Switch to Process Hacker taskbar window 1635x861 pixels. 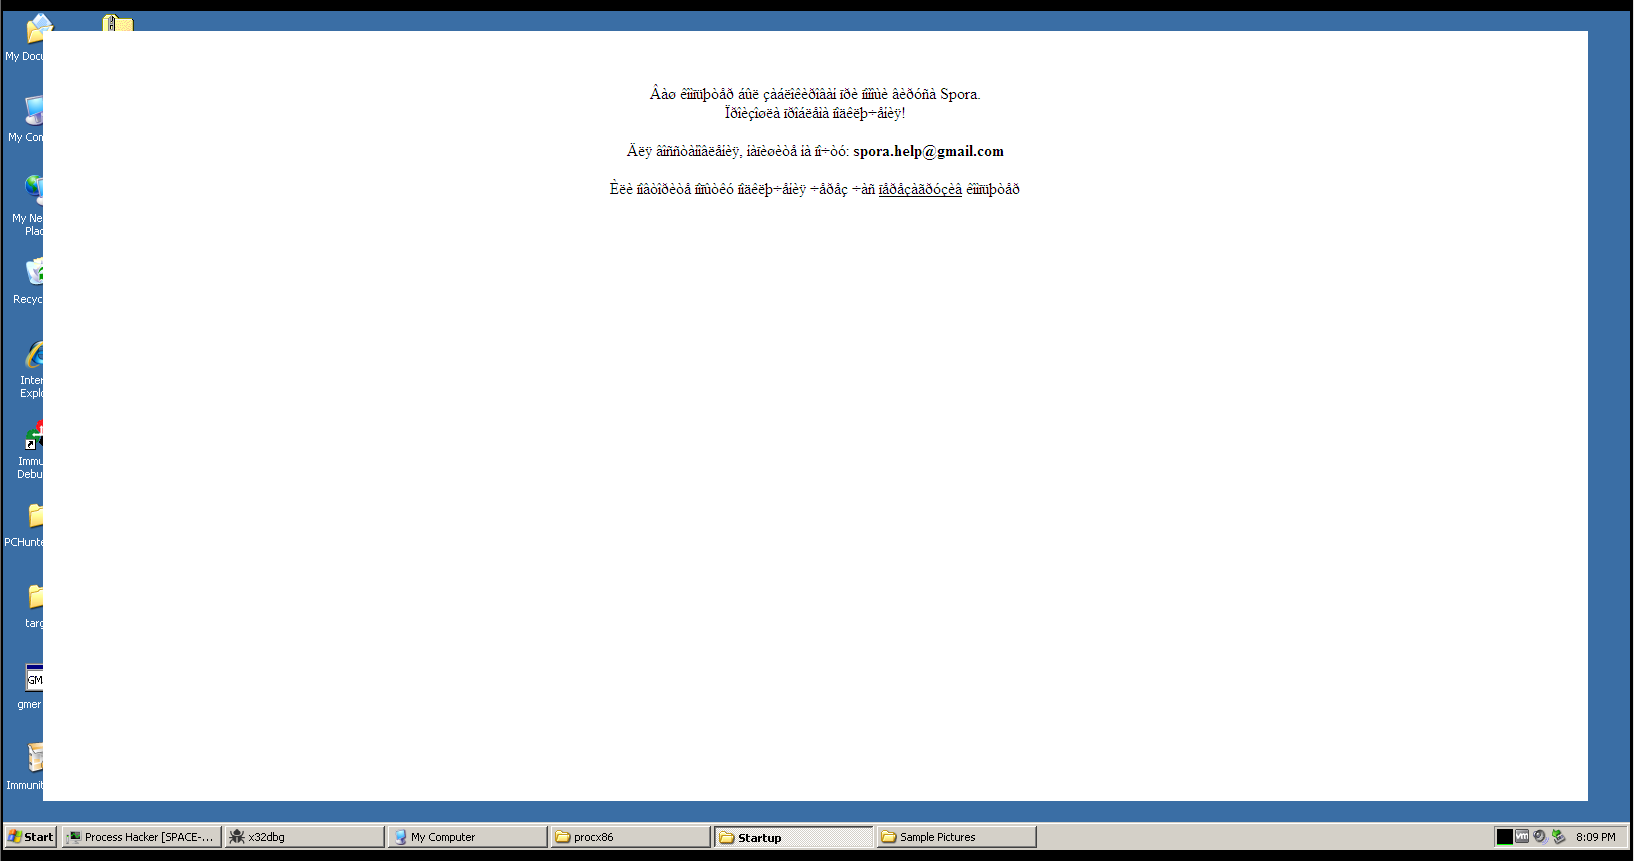pyautogui.click(x=142, y=837)
